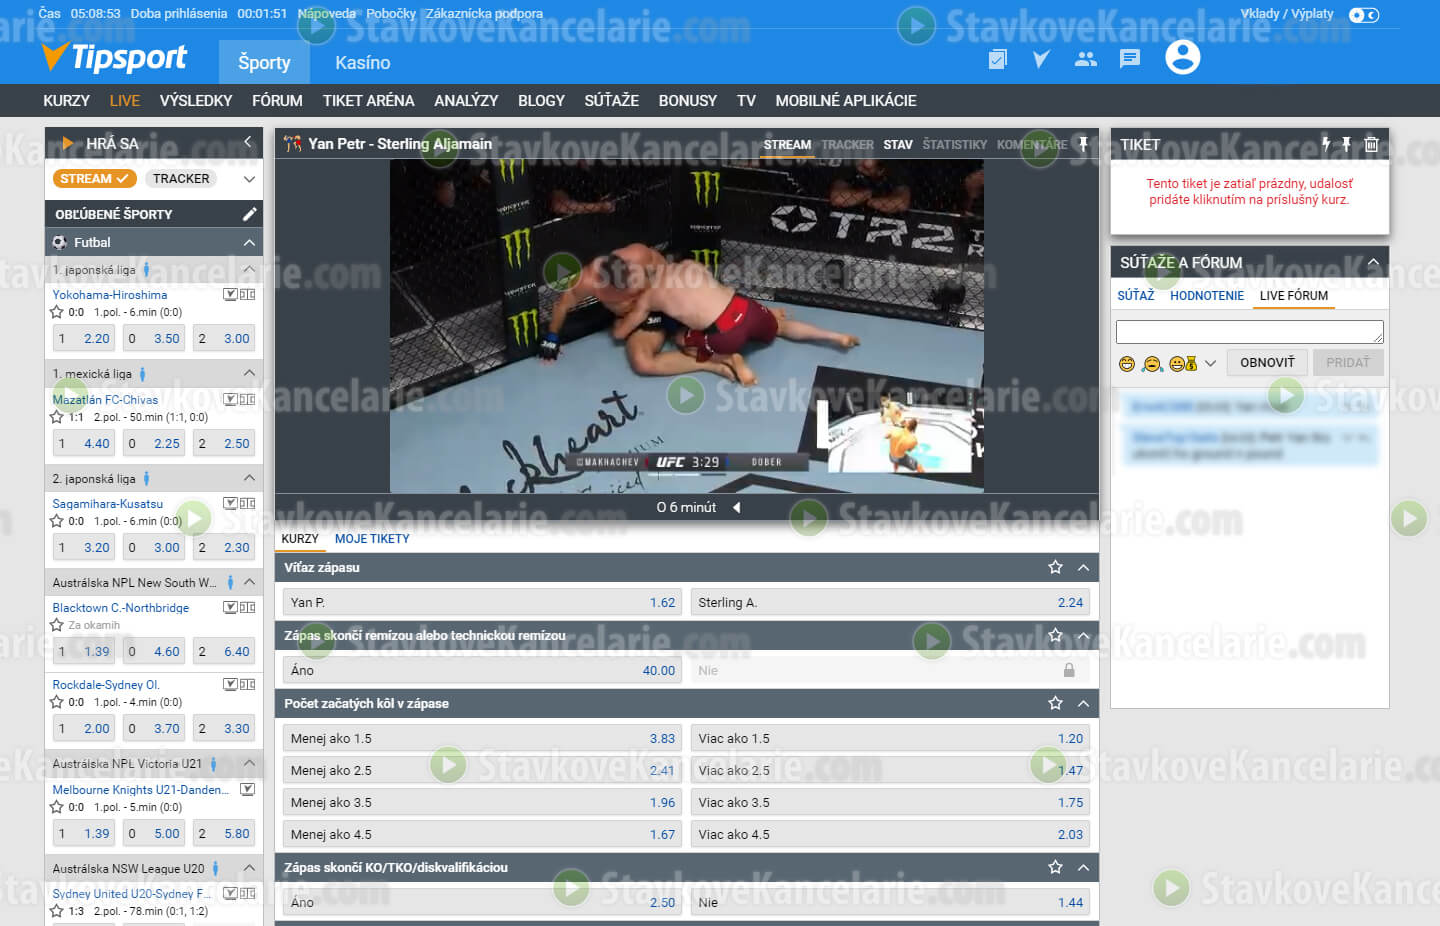The height and width of the screenshot is (926, 1440).
Task: Collapse the Súťaže a fórum panel
Action: [x=1373, y=262]
